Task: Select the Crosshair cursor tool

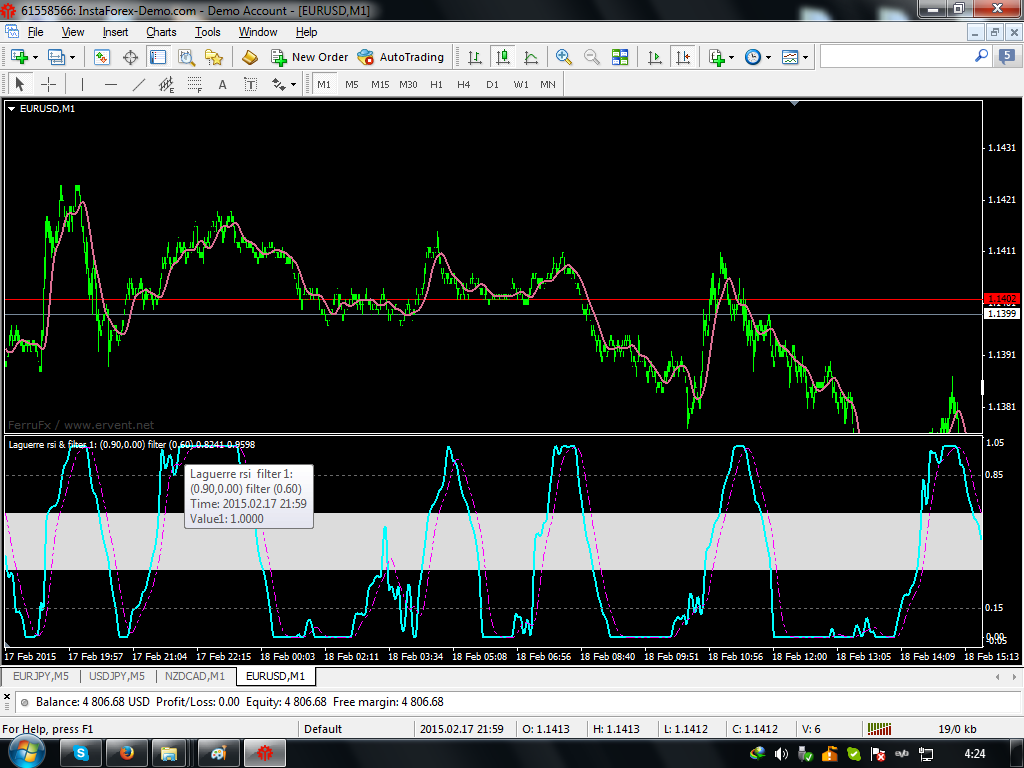Action: pyautogui.click(x=47, y=84)
